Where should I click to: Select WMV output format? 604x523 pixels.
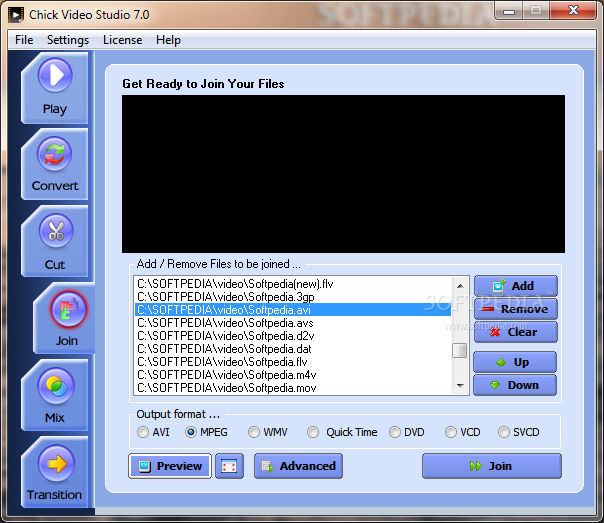268,432
